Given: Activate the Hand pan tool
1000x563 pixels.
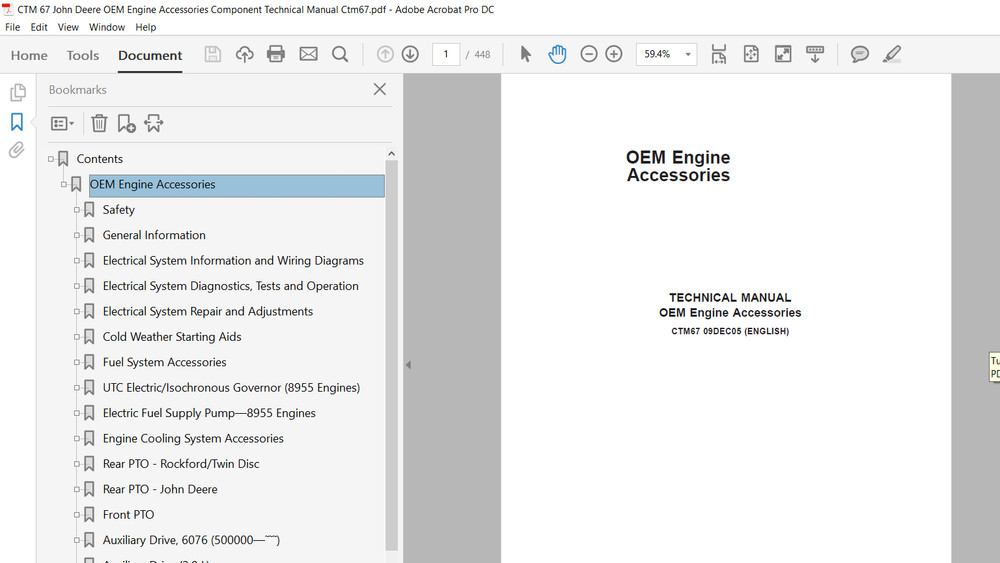Looking at the screenshot, I should 557,54.
